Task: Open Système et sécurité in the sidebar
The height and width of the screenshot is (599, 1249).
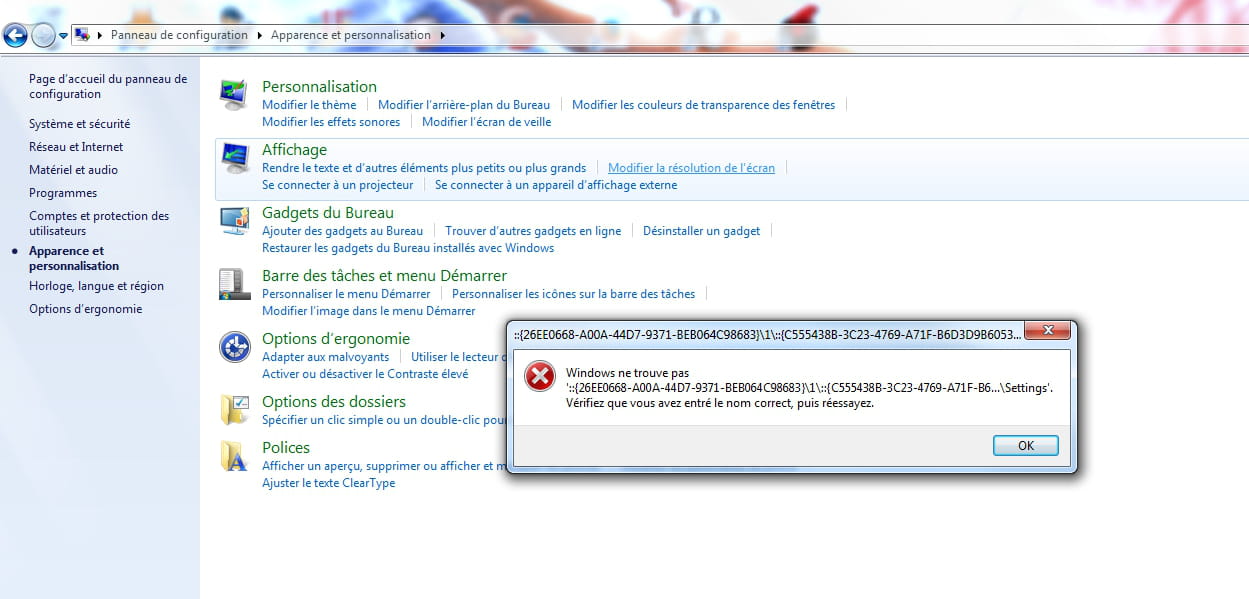Action: coord(80,124)
